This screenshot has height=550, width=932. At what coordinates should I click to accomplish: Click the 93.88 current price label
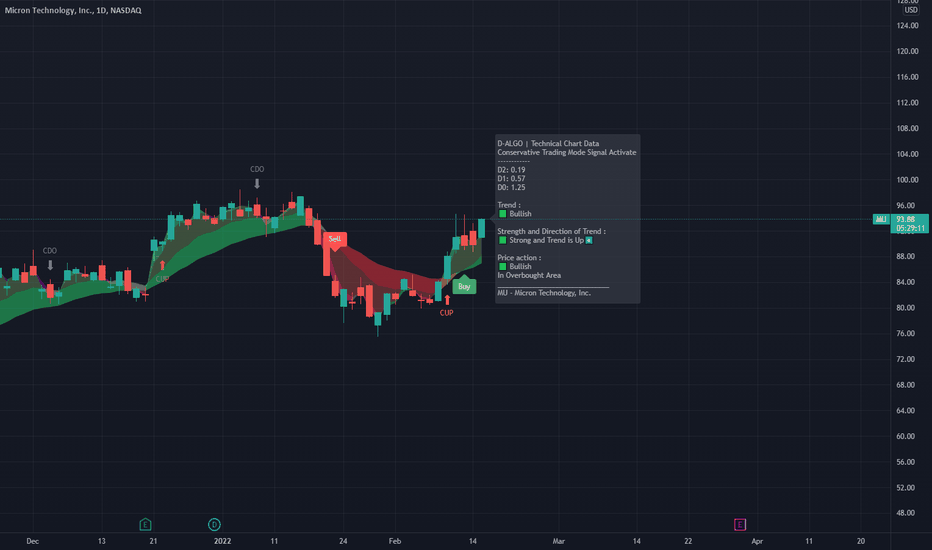click(x=905, y=219)
